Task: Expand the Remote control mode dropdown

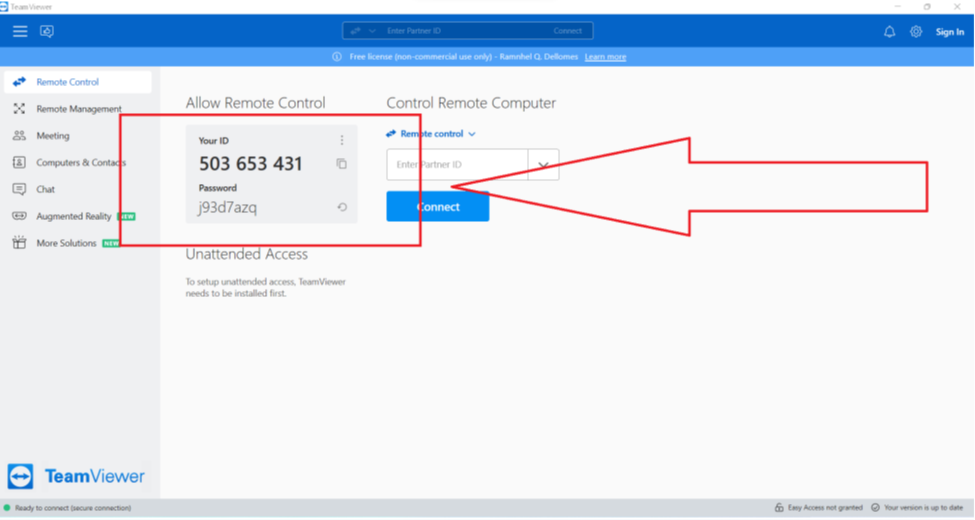Action: [x=431, y=134]
